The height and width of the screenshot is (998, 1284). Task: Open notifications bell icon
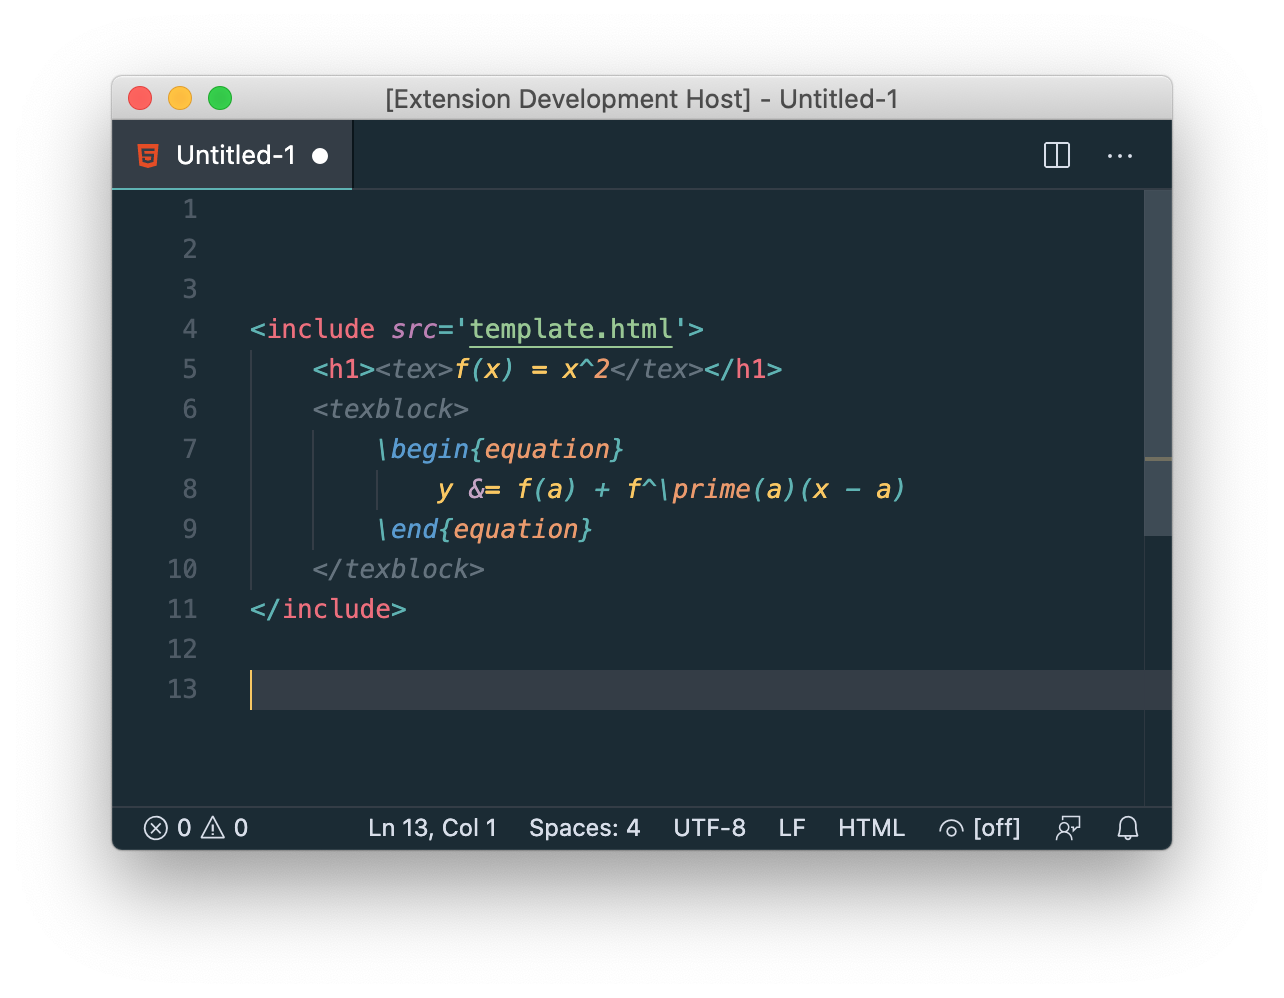1128,828
